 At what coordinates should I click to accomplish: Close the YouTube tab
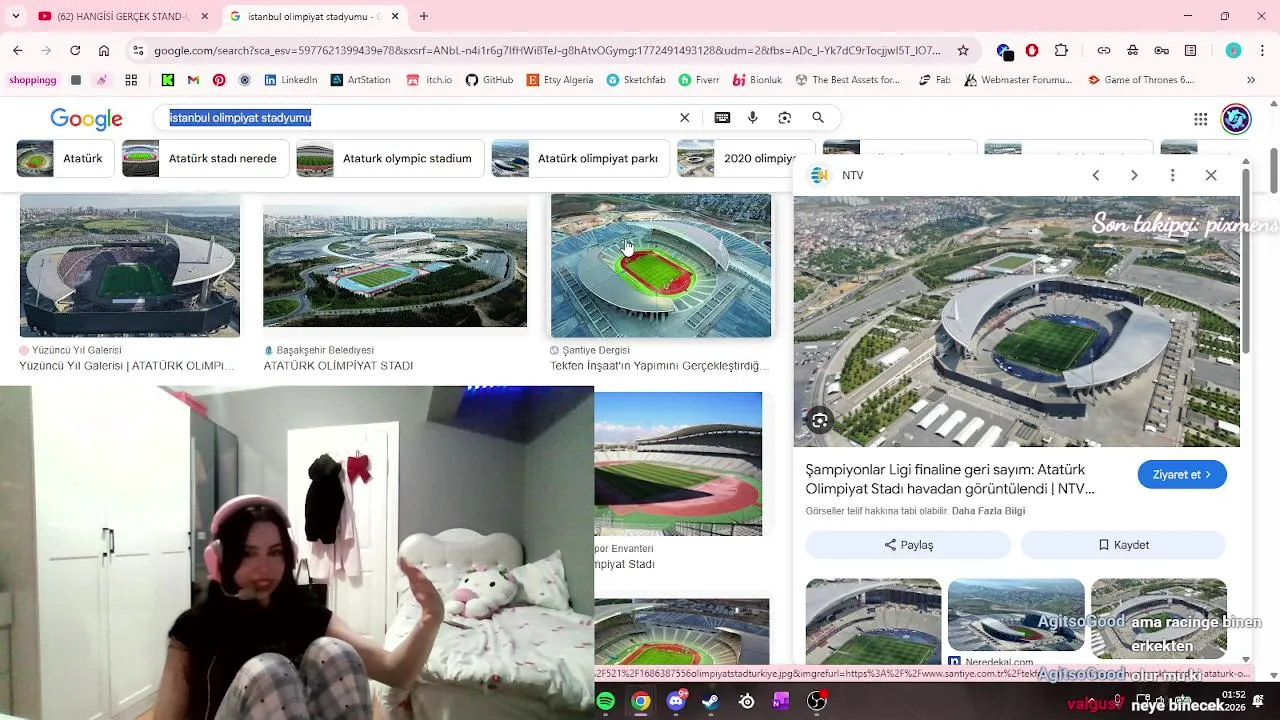pos(205,16)
